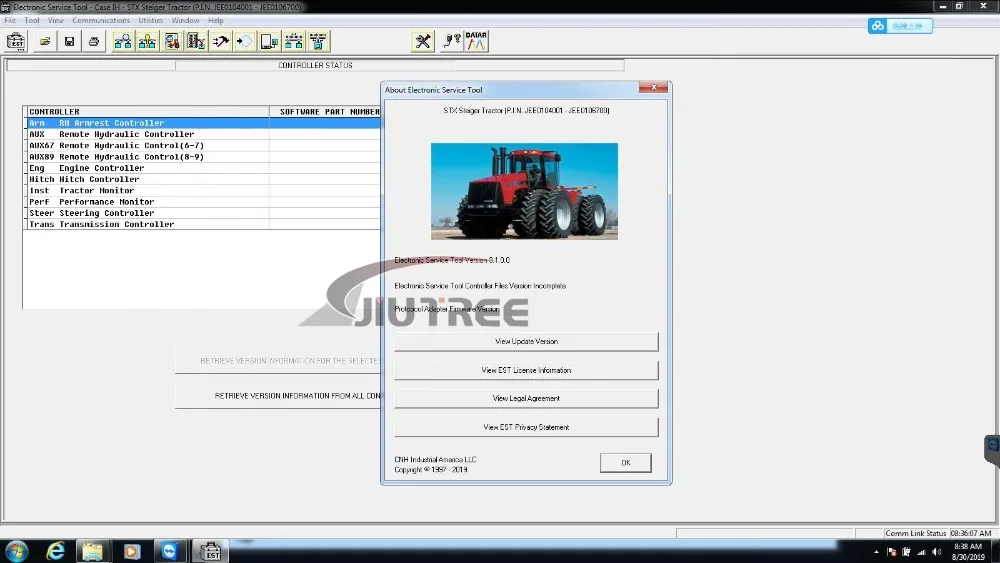
Task: Click the CONTROLLER STATUS heading
Action: (315, 65)
